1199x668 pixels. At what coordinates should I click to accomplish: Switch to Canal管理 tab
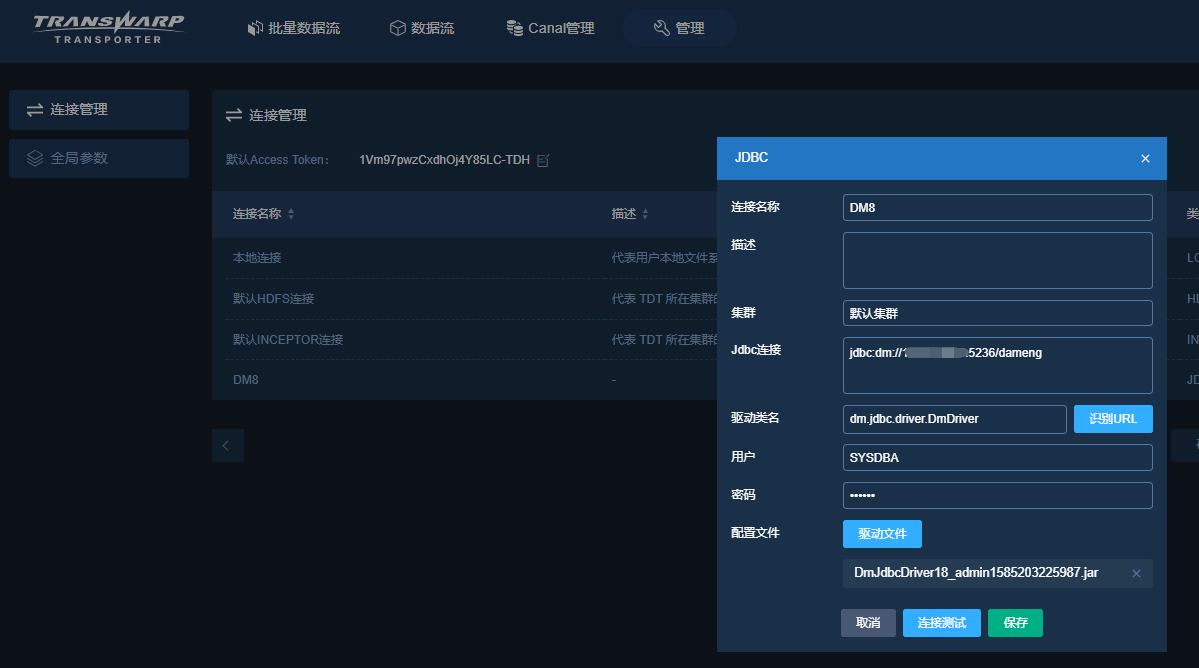[550, 28]
